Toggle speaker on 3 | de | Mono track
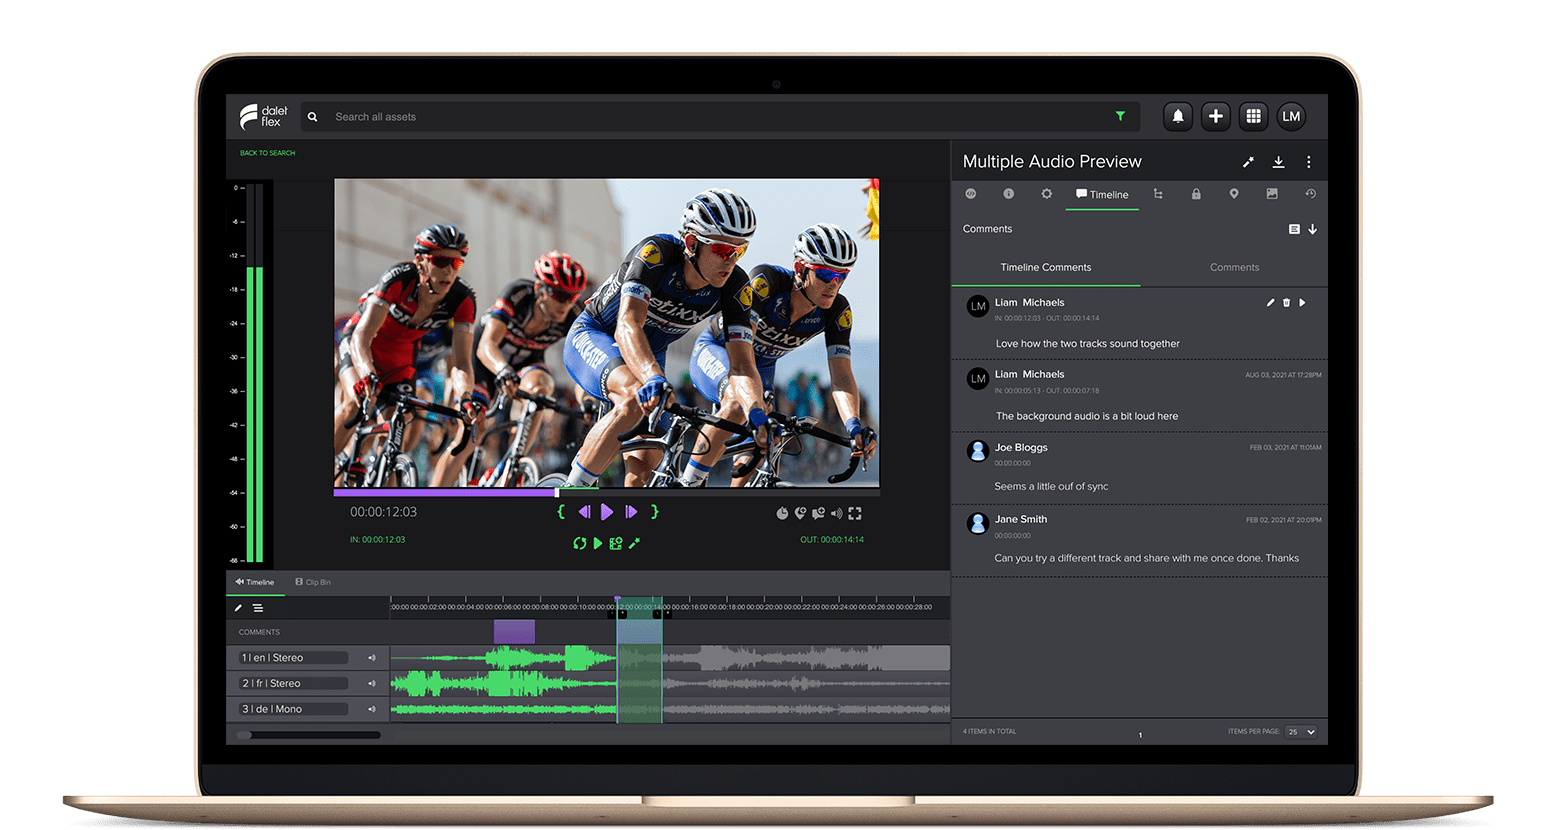Screen dimensions: 1560x830 point(371,709)
